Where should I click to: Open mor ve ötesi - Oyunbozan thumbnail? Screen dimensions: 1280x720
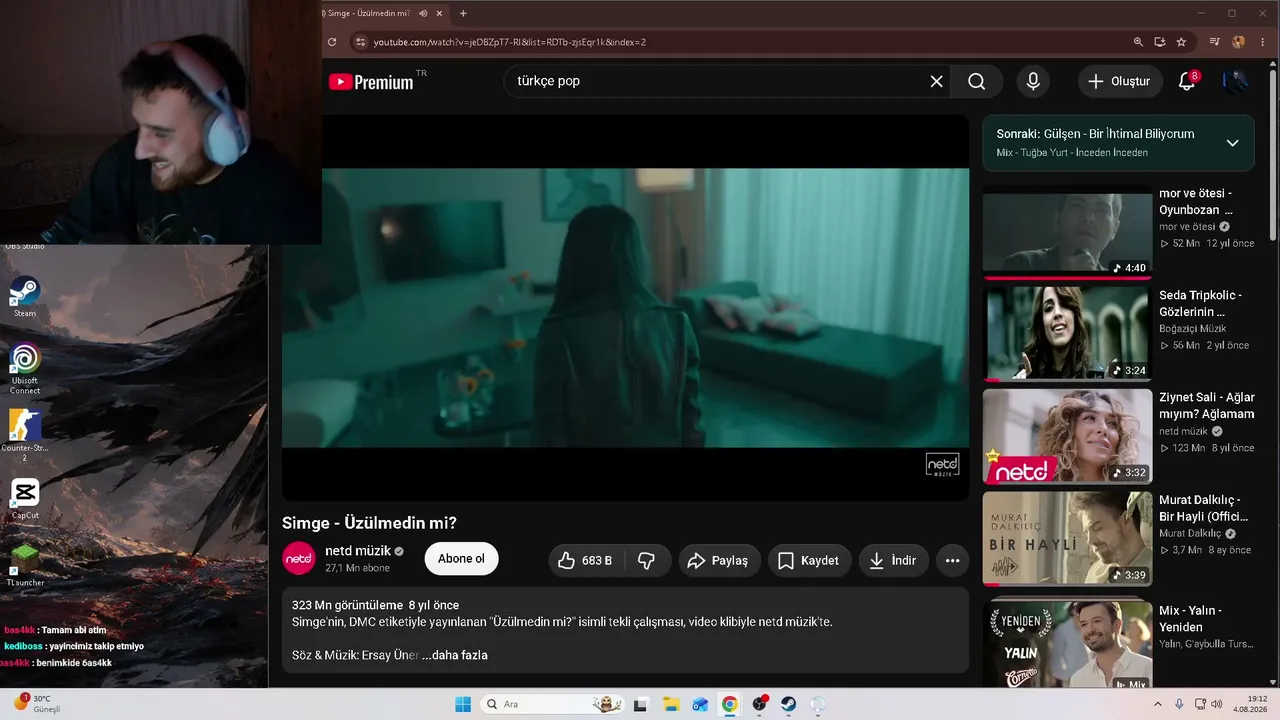pos(1067,233)
